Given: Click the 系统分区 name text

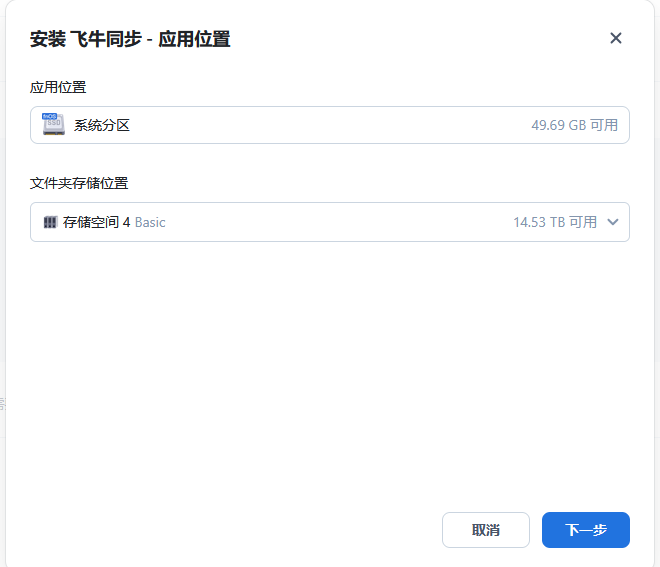Looking at the screenshot, I should 102,125.
